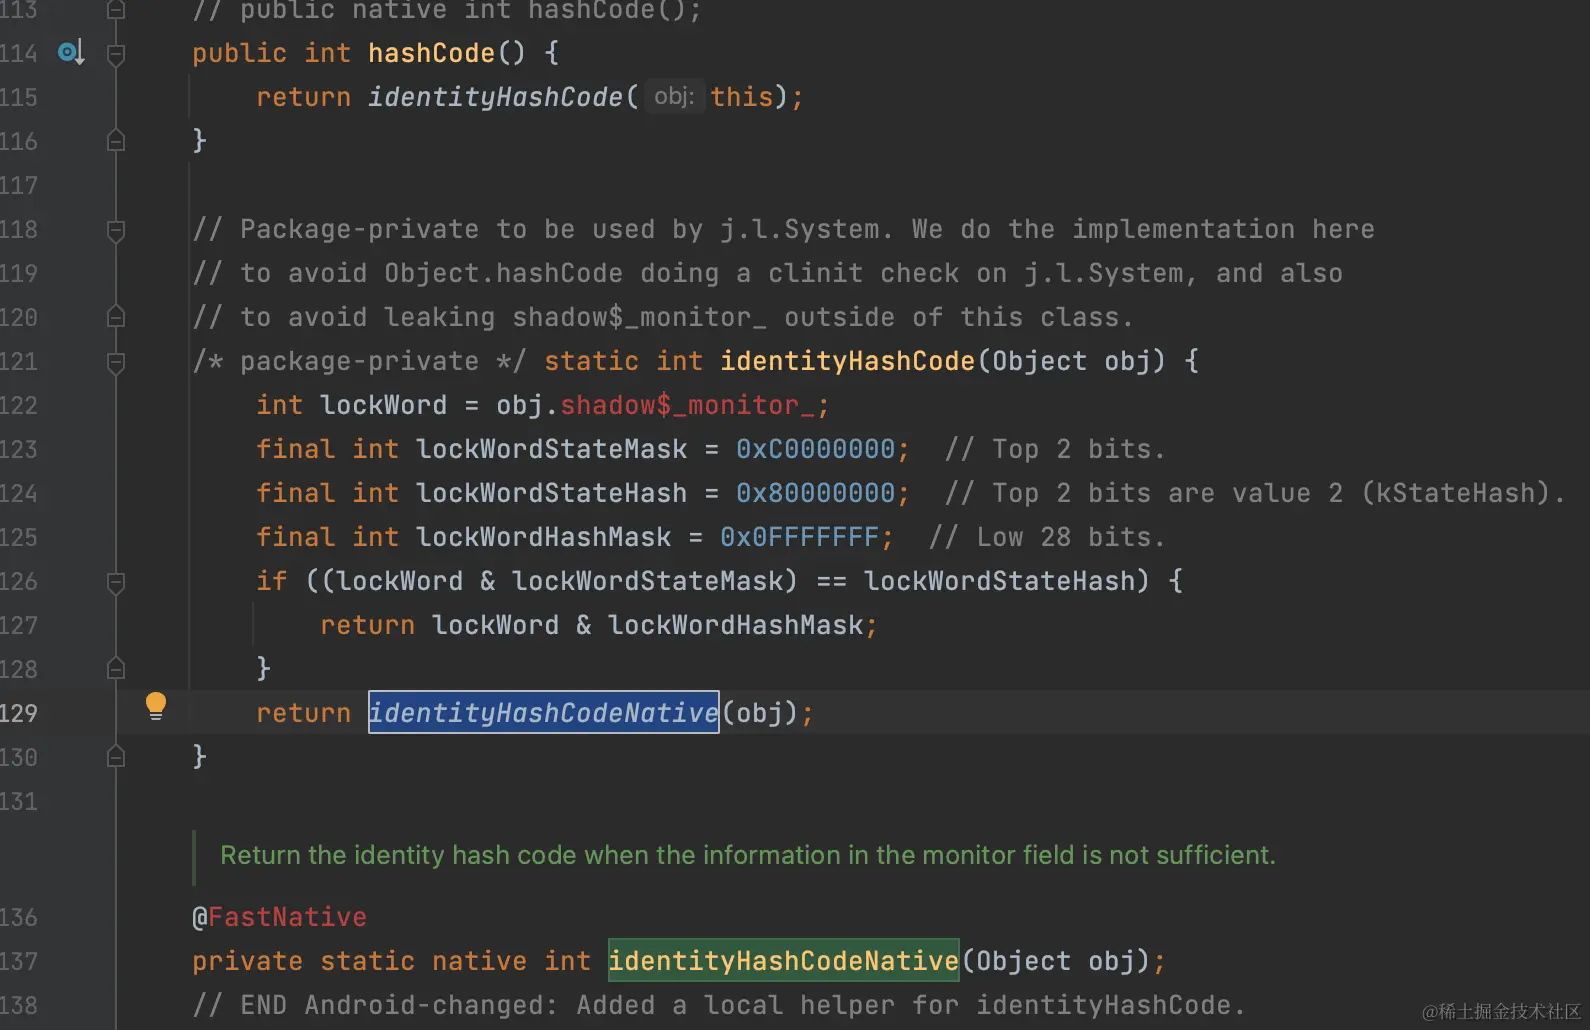This screenshot has height=1030, width=1590.
Task: Click the highlighted identityHashCodeNative declaration on line 137
Action: [x=784, y=961]
